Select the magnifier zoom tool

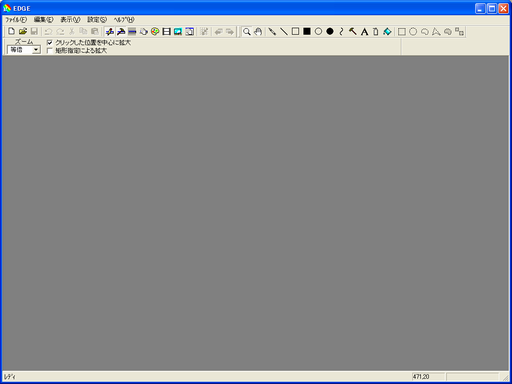247,32
